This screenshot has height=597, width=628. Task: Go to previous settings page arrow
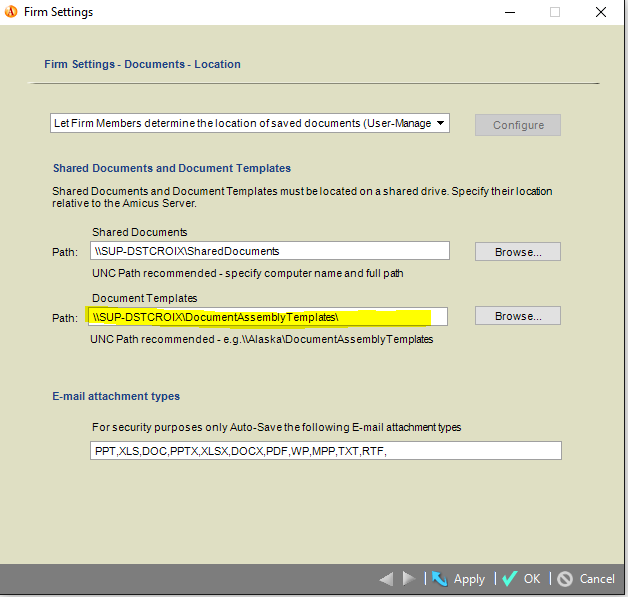[x=386, y=579]
